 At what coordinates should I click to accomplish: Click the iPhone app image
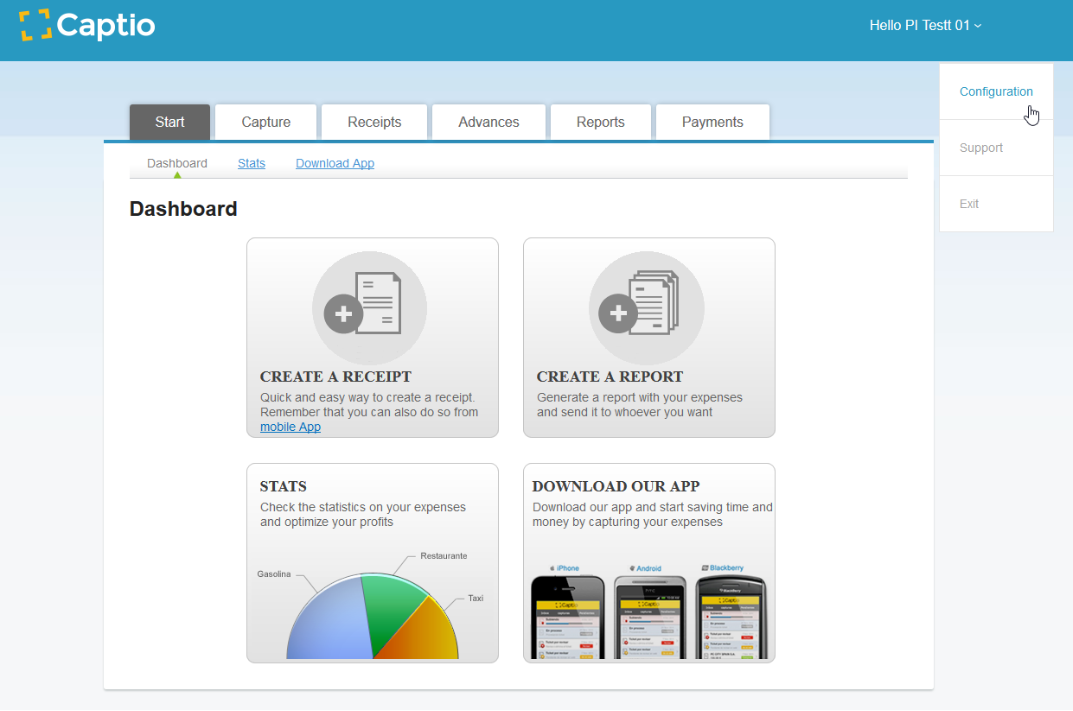567,616
